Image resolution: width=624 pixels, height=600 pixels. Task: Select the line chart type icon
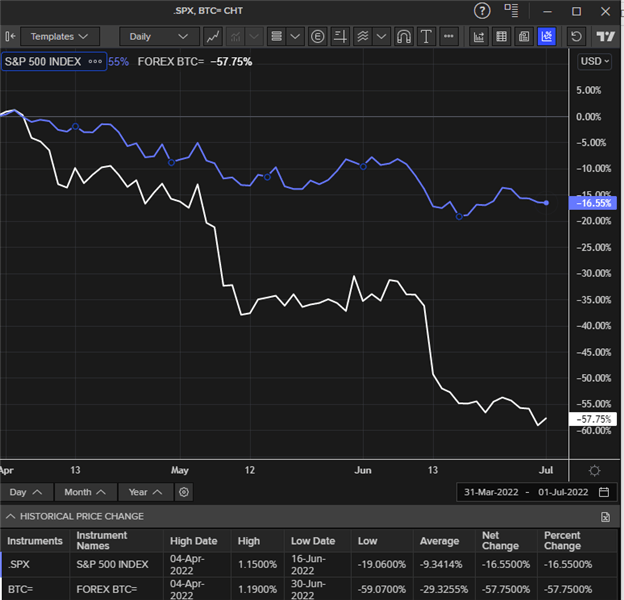pyautogui.click(x=213, y=37)
